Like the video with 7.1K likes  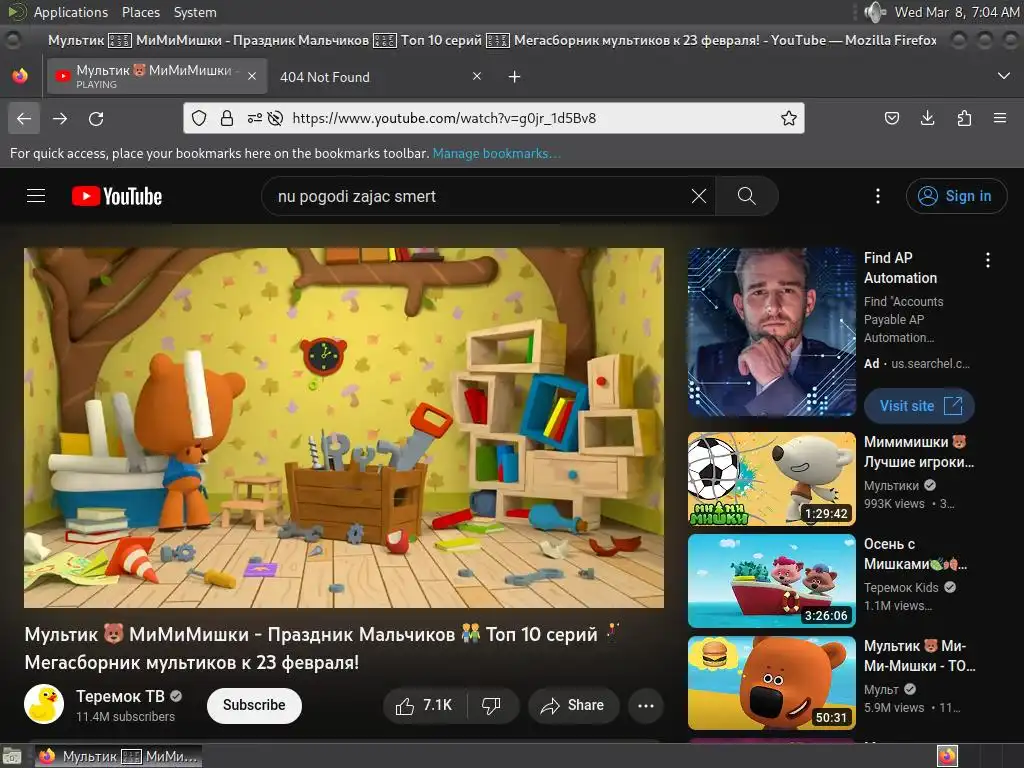pos(424,705)
